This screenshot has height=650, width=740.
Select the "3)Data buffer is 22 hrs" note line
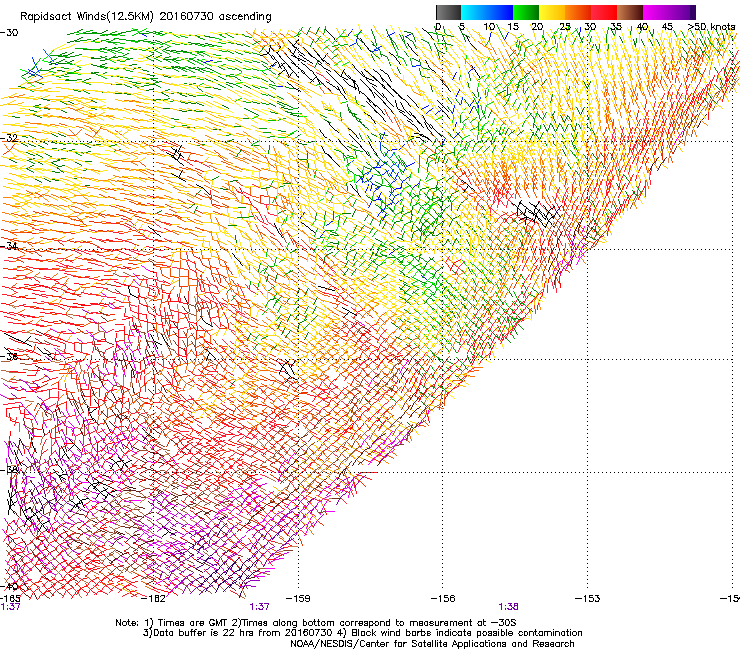pyautogui.click(x=362, y=633)
